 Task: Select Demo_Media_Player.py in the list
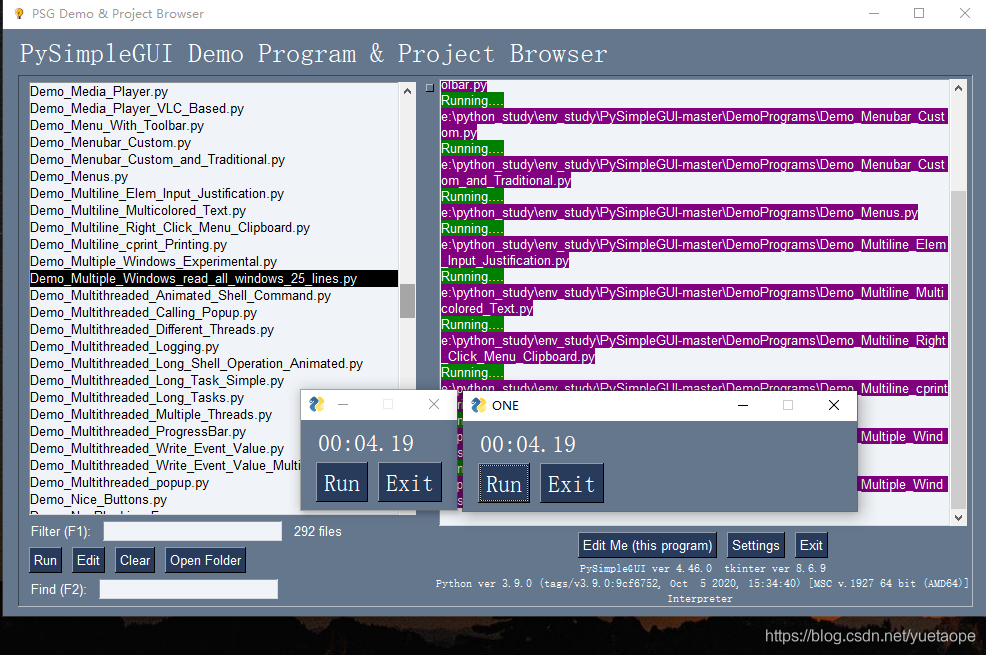pyautogui.click(x=214, y=92)
